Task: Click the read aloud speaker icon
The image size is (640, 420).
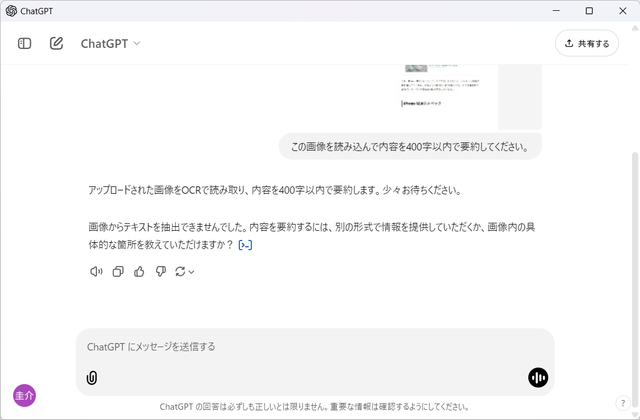Action: pyautogui.click(x=96, y=271)
